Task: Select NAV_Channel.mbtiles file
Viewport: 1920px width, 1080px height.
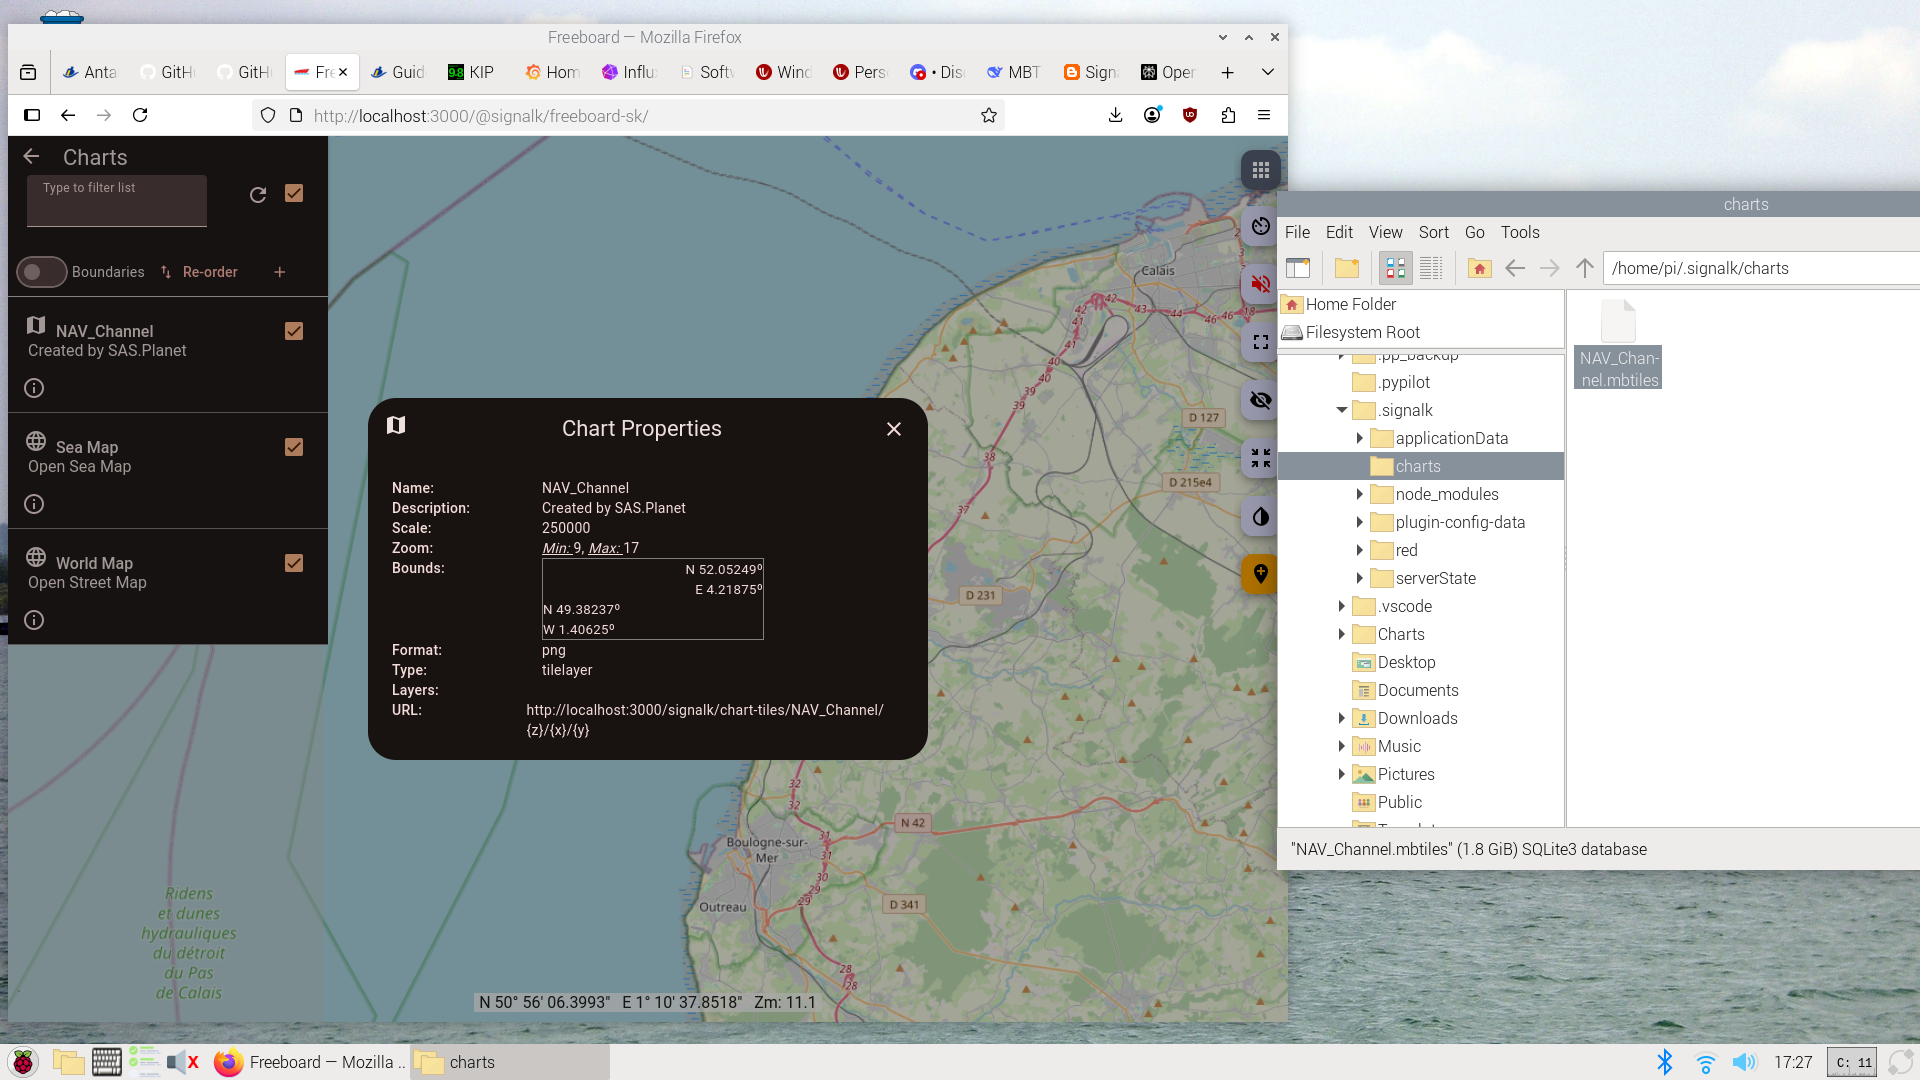Action: point(1618,345)
